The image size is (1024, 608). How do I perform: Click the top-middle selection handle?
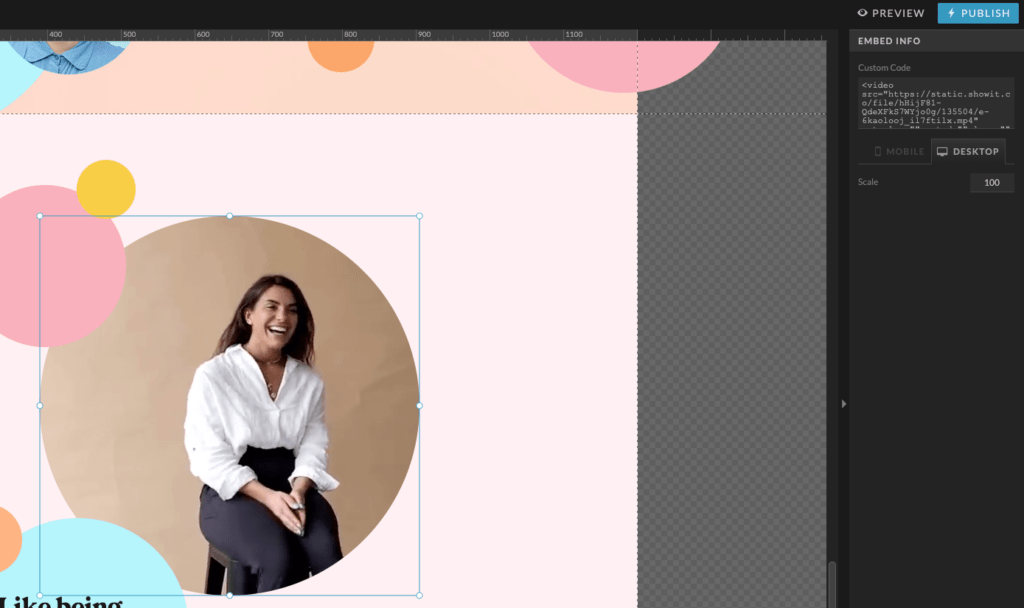229,216
